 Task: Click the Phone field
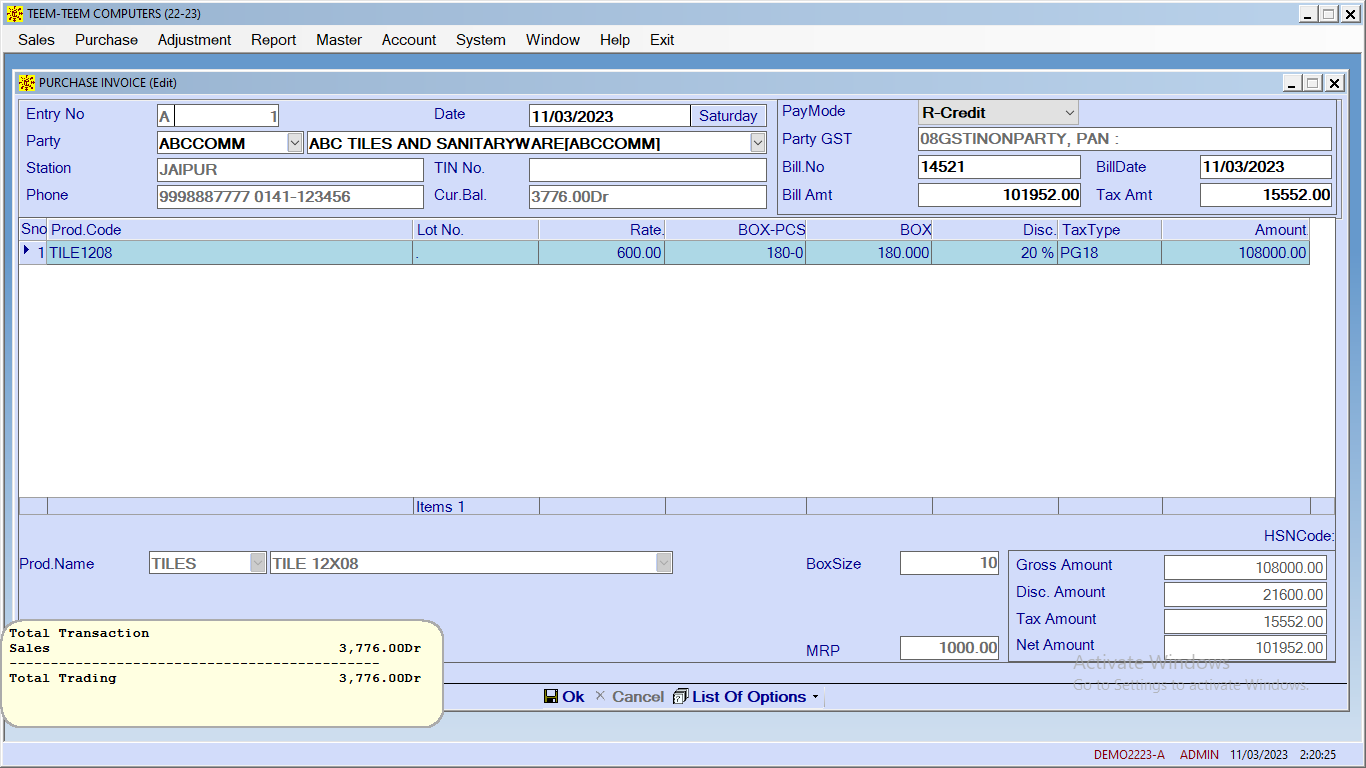290,197
